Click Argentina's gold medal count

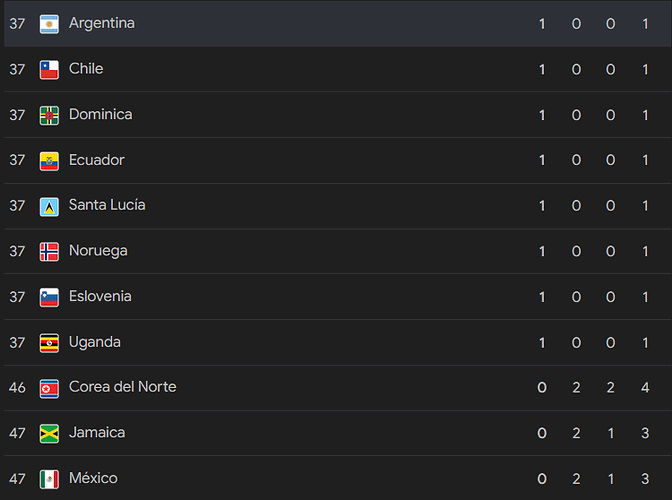click(x=542, y=24)
